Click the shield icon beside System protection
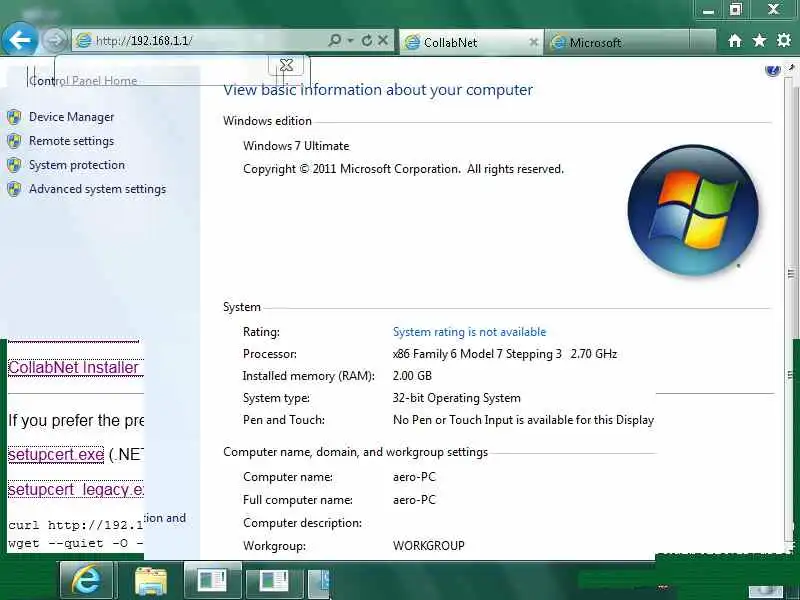The height and width of the screenshot is (600, 800). 14,165
